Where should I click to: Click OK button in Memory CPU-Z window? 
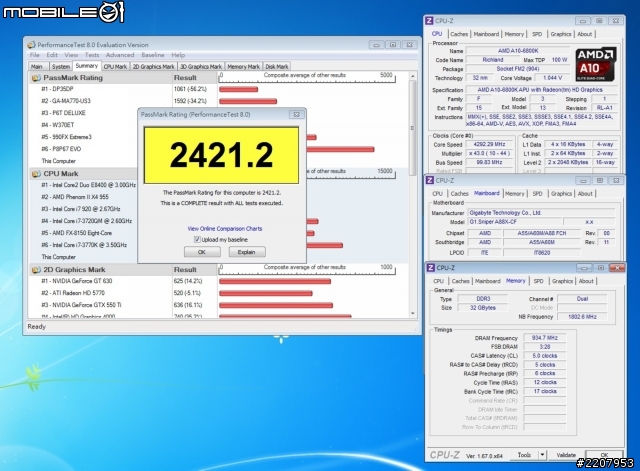click(604, 455)
